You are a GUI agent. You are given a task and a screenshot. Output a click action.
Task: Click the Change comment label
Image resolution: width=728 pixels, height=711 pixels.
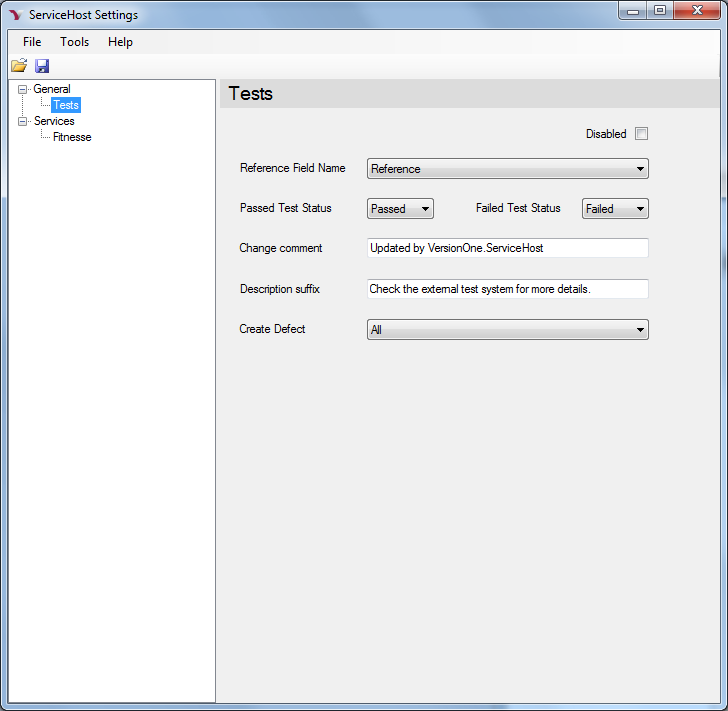pos(280,248)
